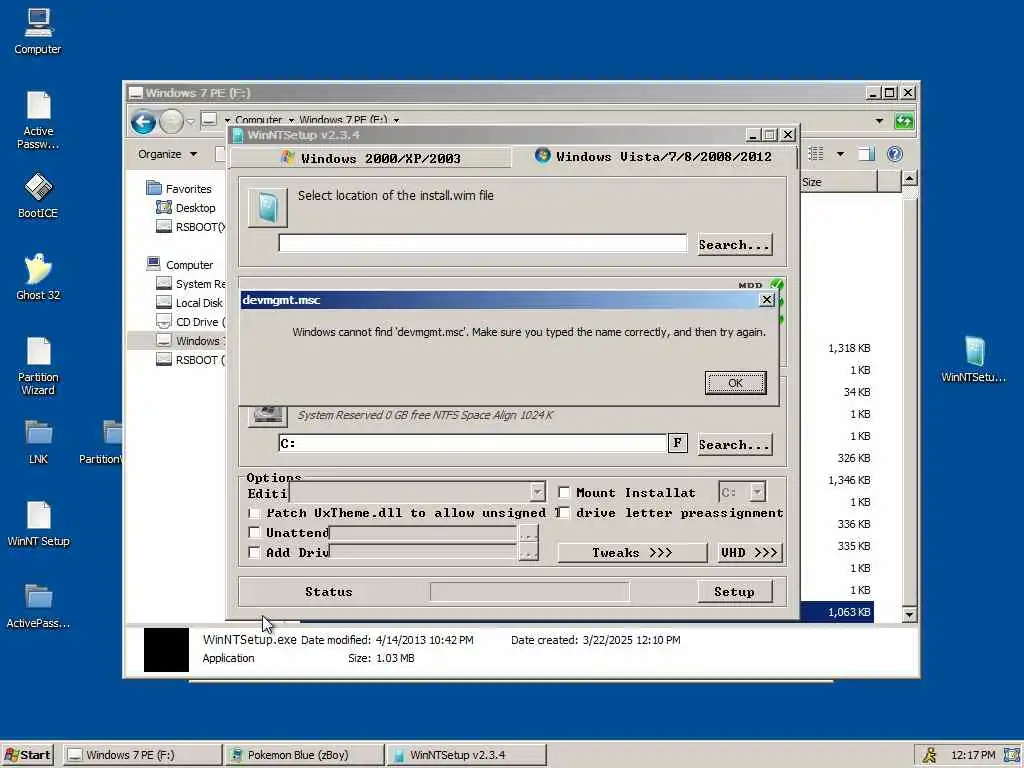Browse for drivers folder with ... button
Viewport: 1024px width, 768px height.
click(x=528, y=552)
